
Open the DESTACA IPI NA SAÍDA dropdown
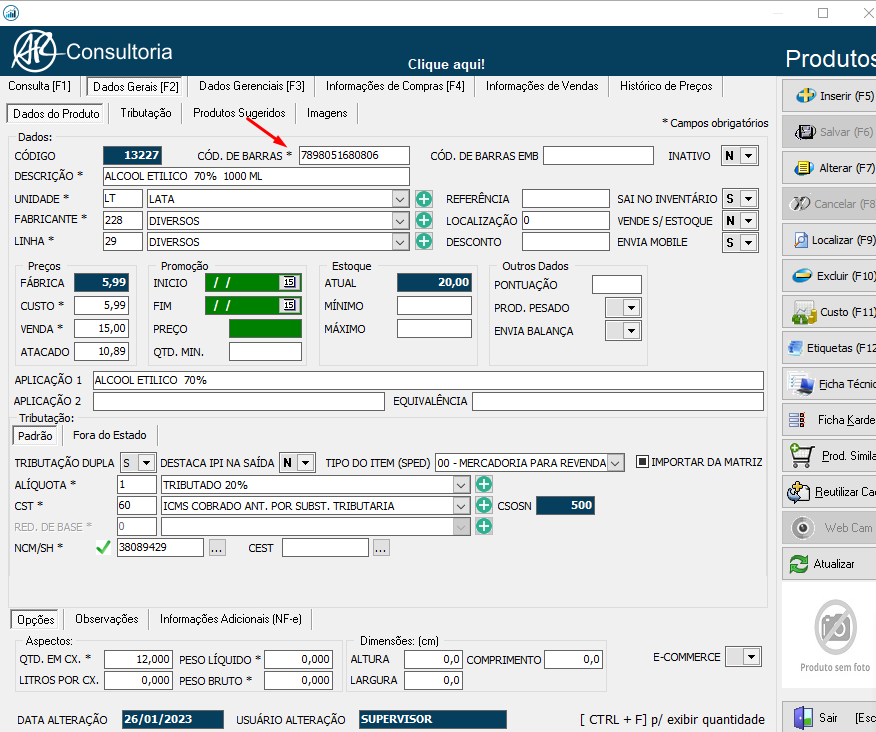tap(306, 463)
